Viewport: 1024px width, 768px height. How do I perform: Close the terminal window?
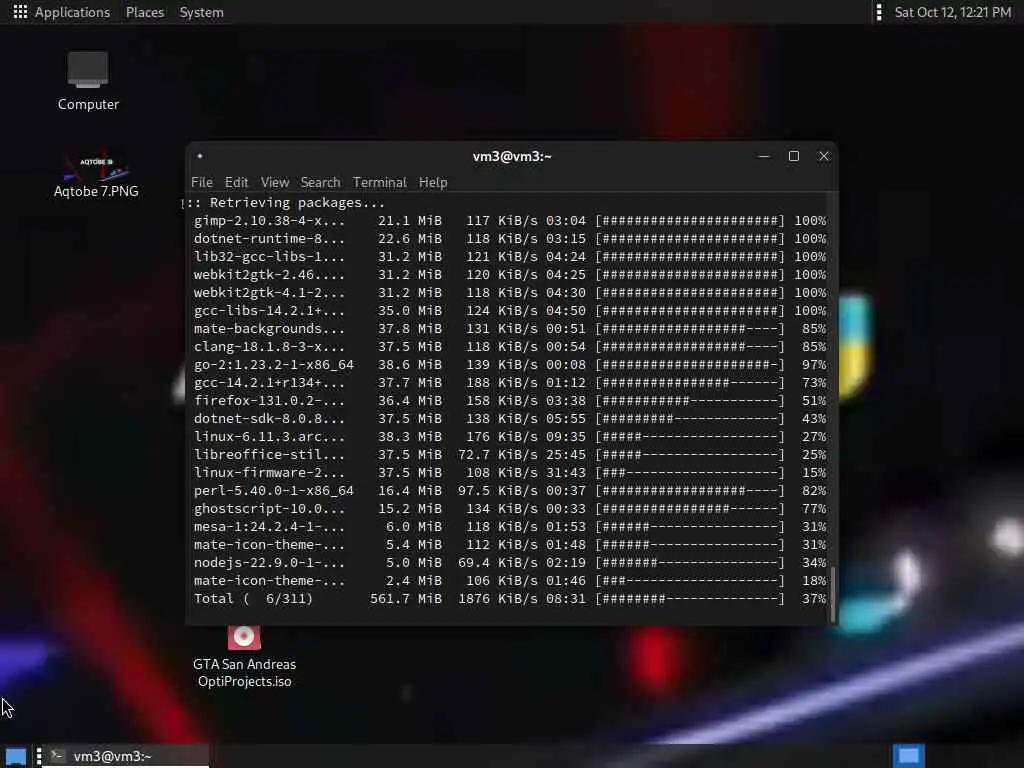[x=824, y=156]
